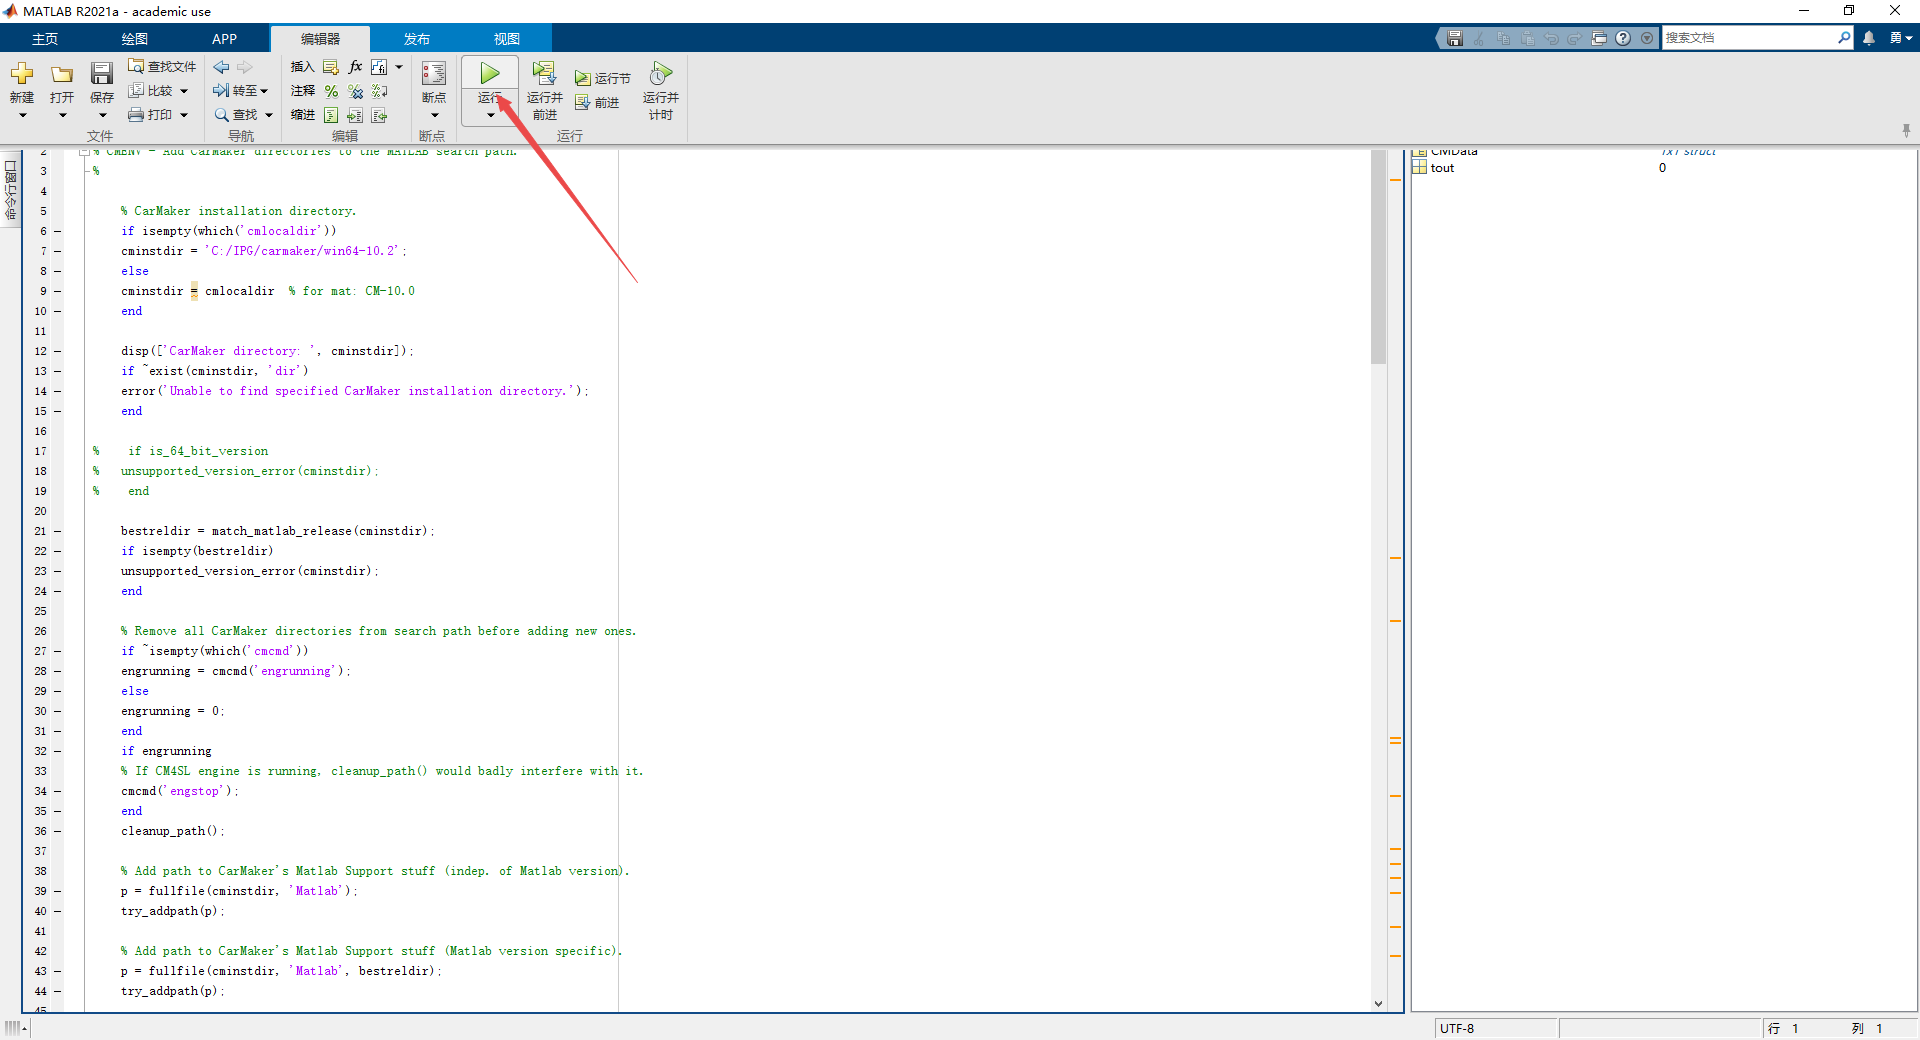Image resolution: width=1920 pixels, height=1040 pixels.
Task: Click the New (新建) plus icon
Action: 22,73
